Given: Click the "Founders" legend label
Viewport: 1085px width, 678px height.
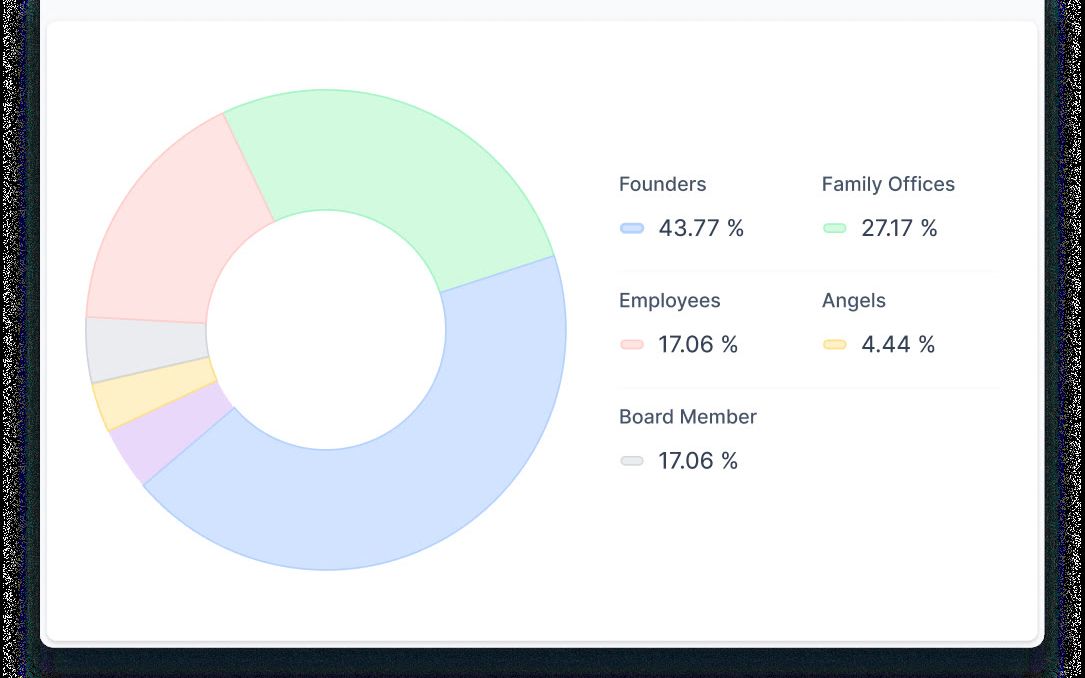Looking at the screenshot, I should pos(662,184).
